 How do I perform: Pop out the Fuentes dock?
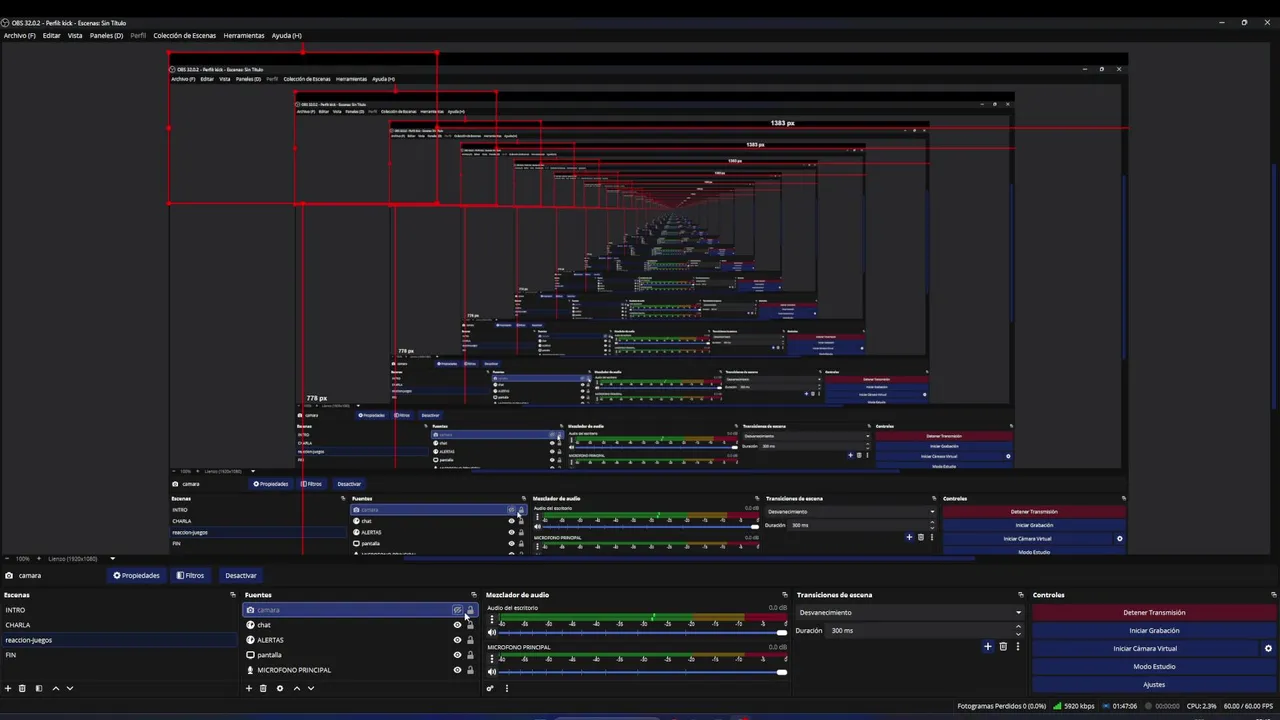tap(474, 595)
